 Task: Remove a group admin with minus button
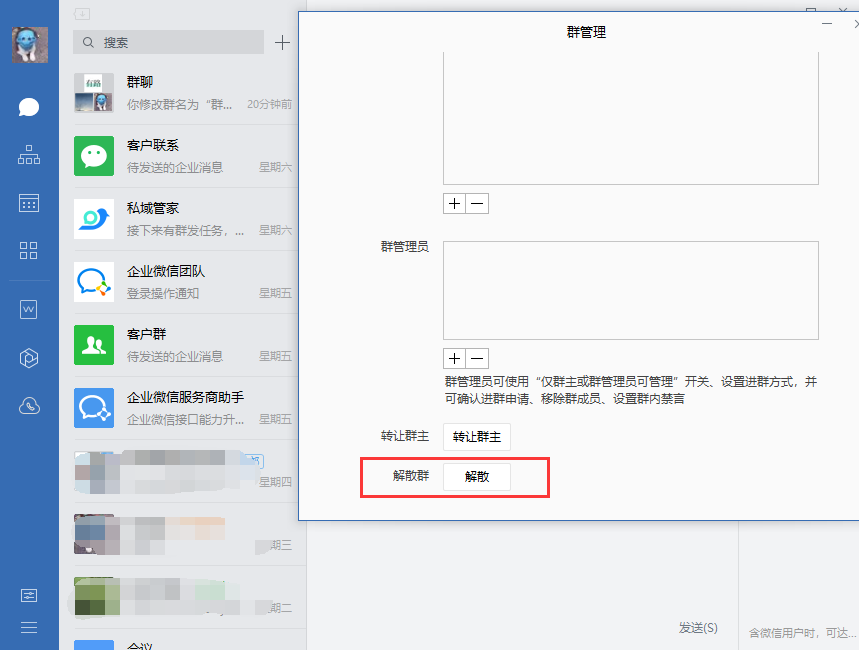(477, 359)
